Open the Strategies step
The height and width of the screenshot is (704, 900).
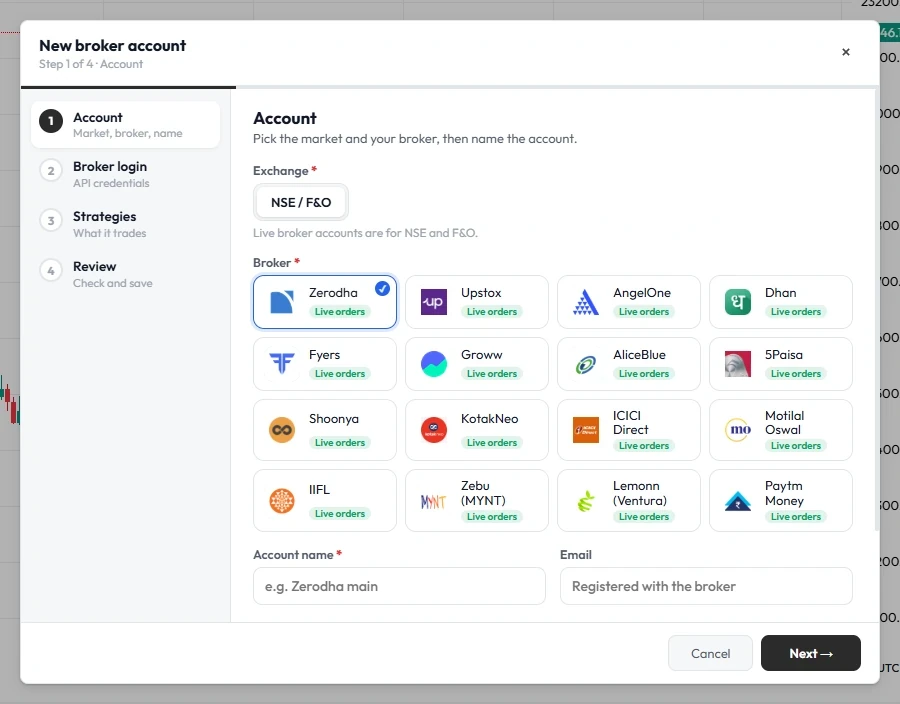pyautogui.click(x=126, y=224)
